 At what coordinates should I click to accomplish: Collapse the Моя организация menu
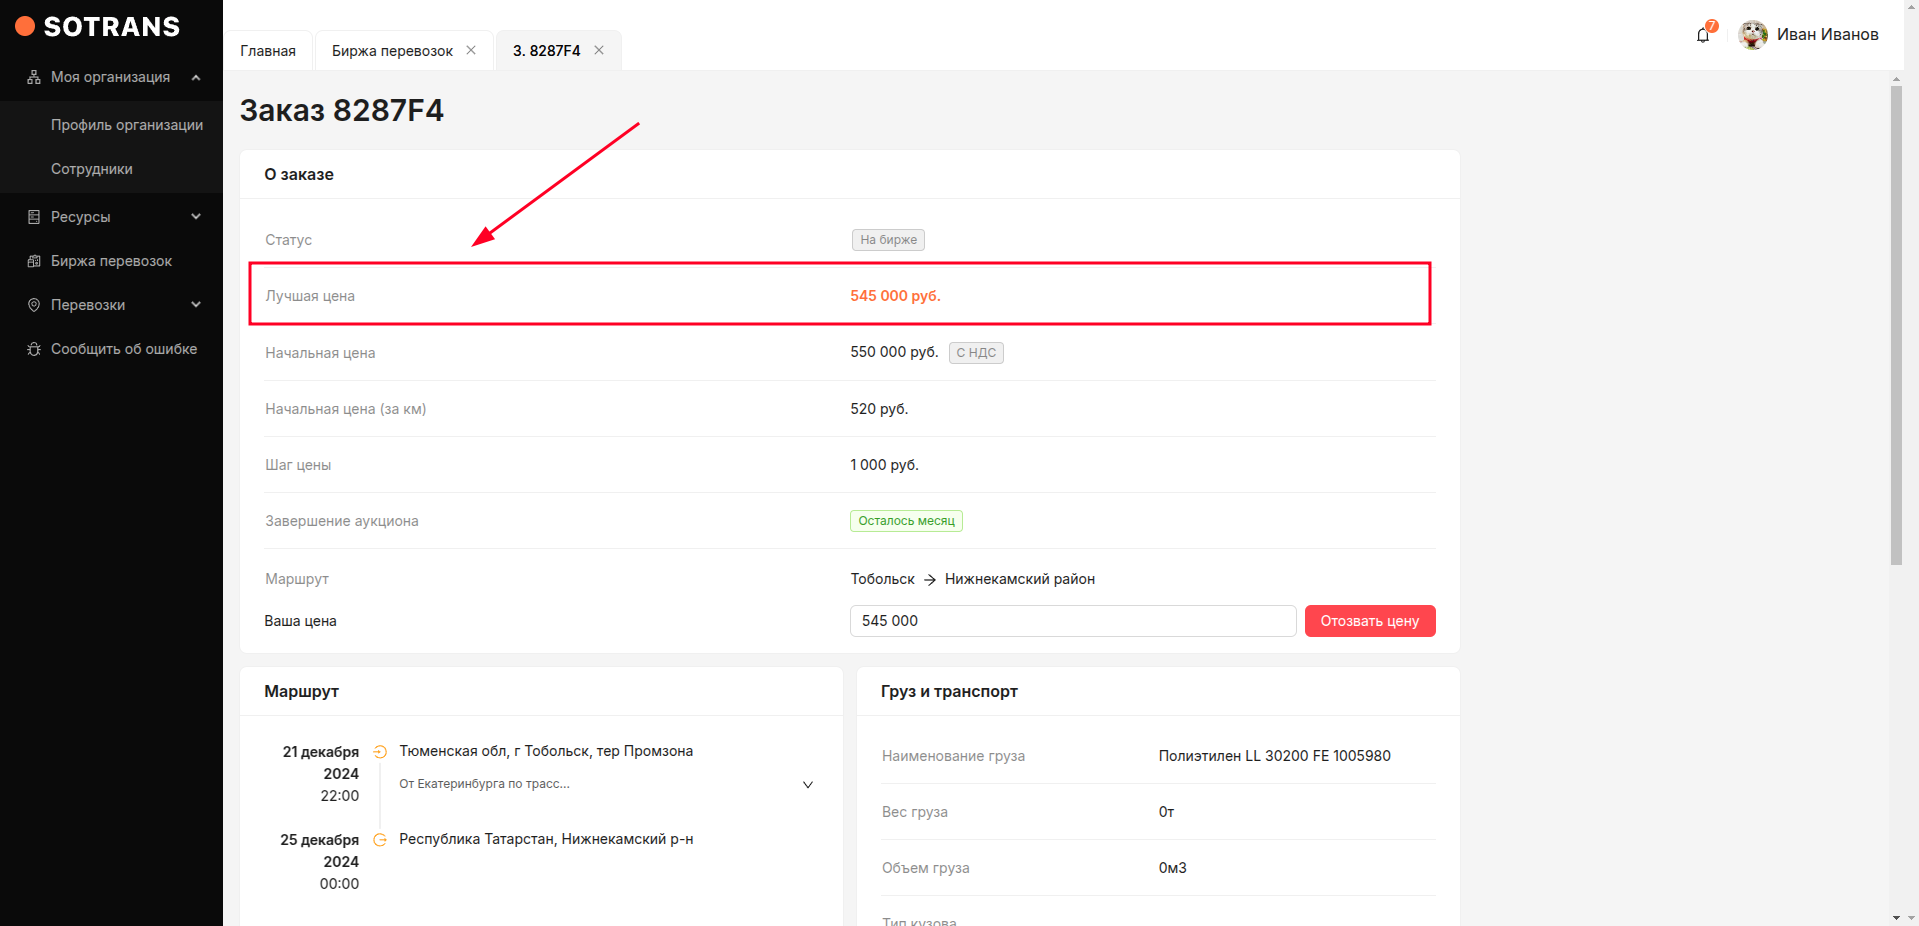point(196,77)
